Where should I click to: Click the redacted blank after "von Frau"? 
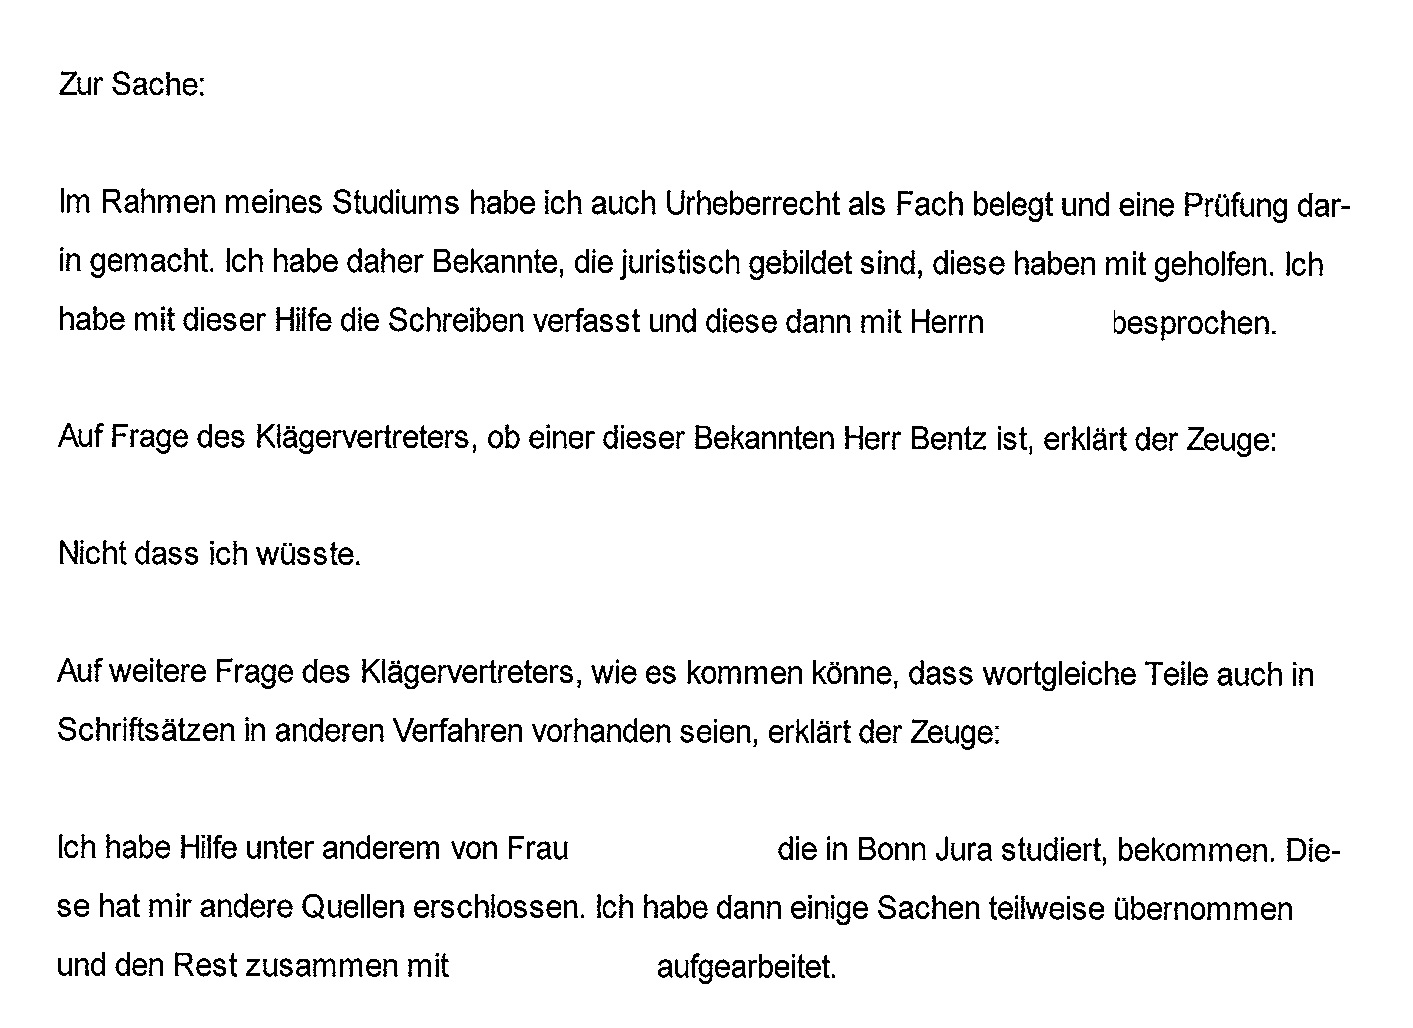click(x=671, y=849)
